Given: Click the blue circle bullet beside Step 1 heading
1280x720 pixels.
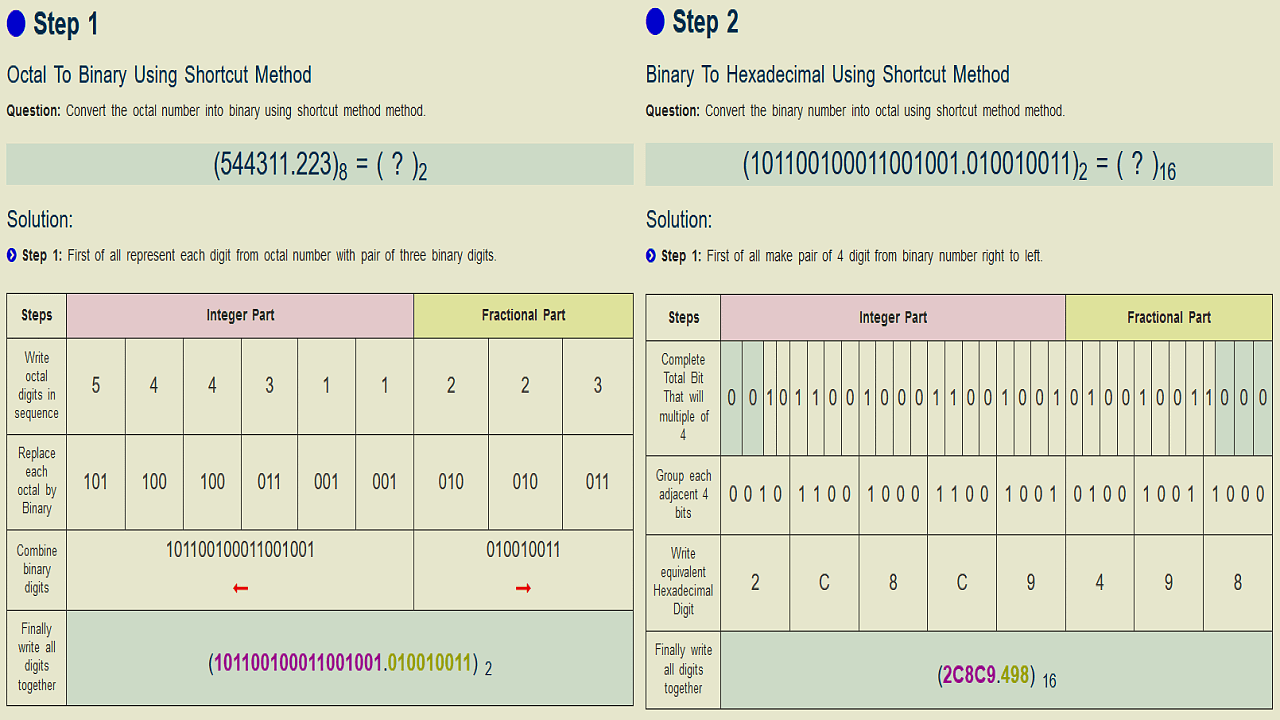Looking at the screenshot, I should click(16, 22).
